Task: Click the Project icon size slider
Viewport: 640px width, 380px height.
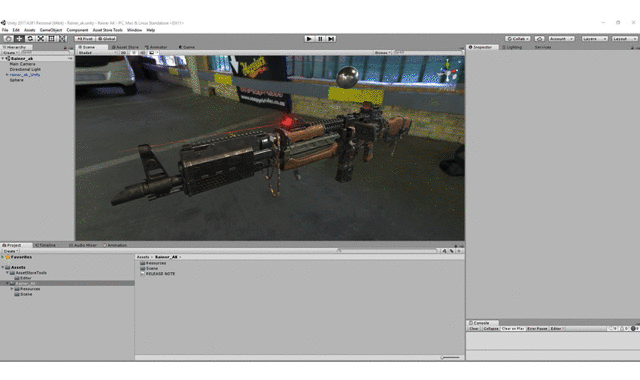Action: 450,358
